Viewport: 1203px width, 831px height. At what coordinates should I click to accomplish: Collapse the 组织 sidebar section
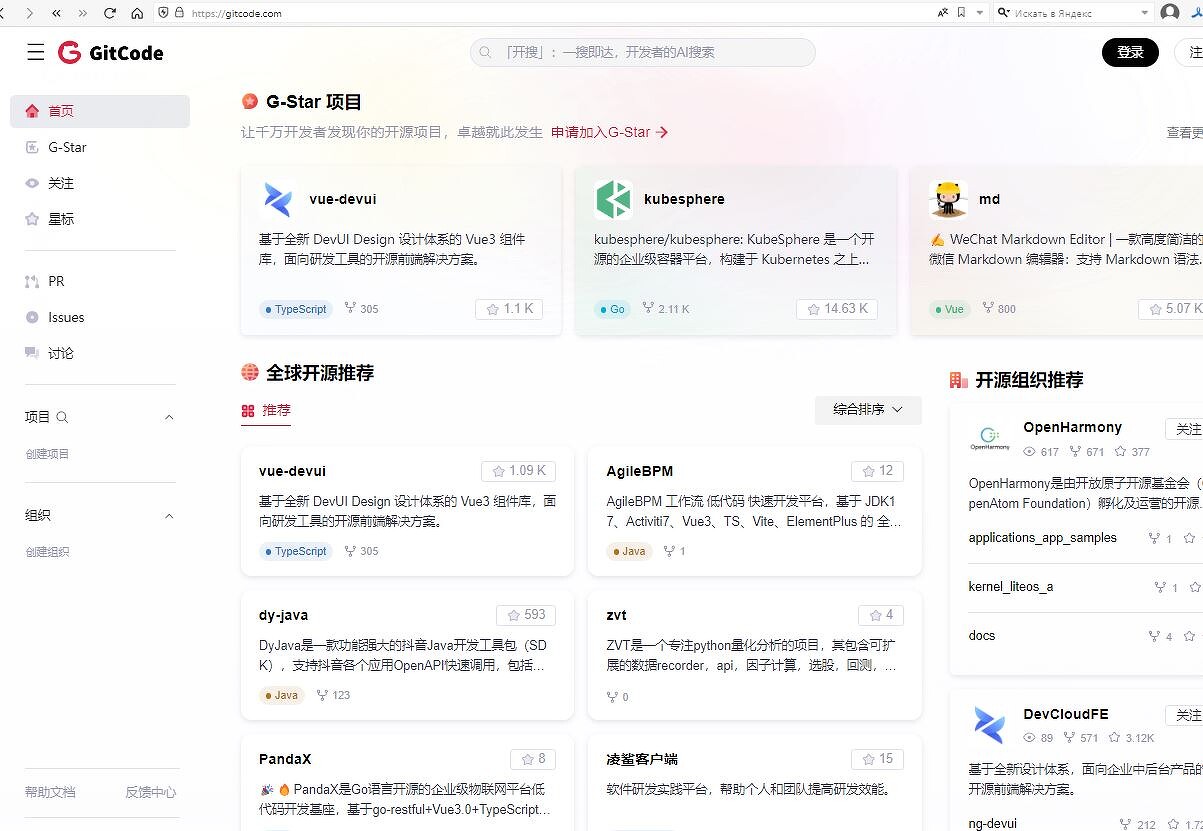pyautogui.click(x=169, y=516)
